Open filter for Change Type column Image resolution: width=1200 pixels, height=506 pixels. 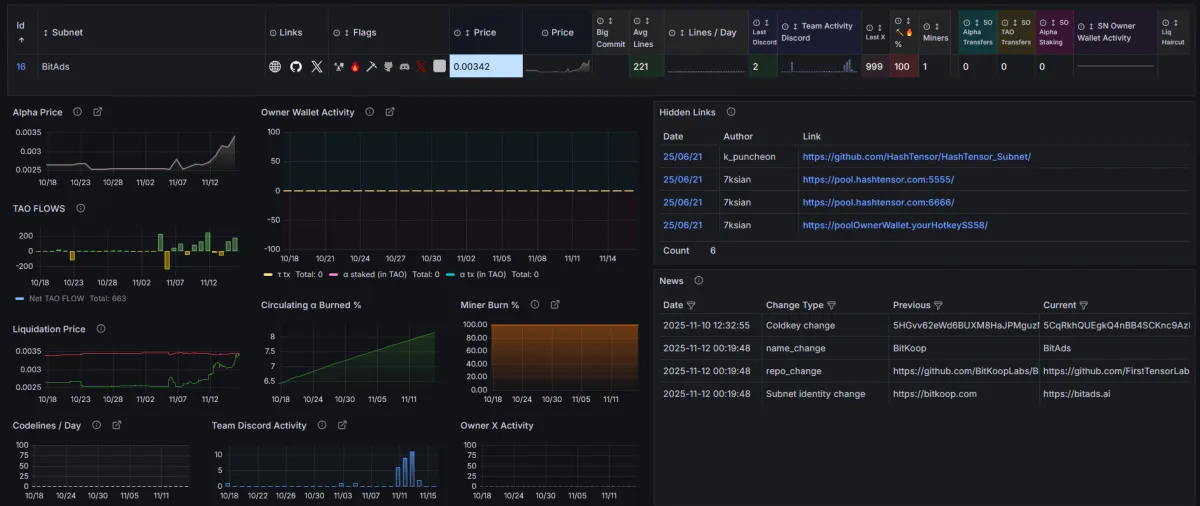831,305
